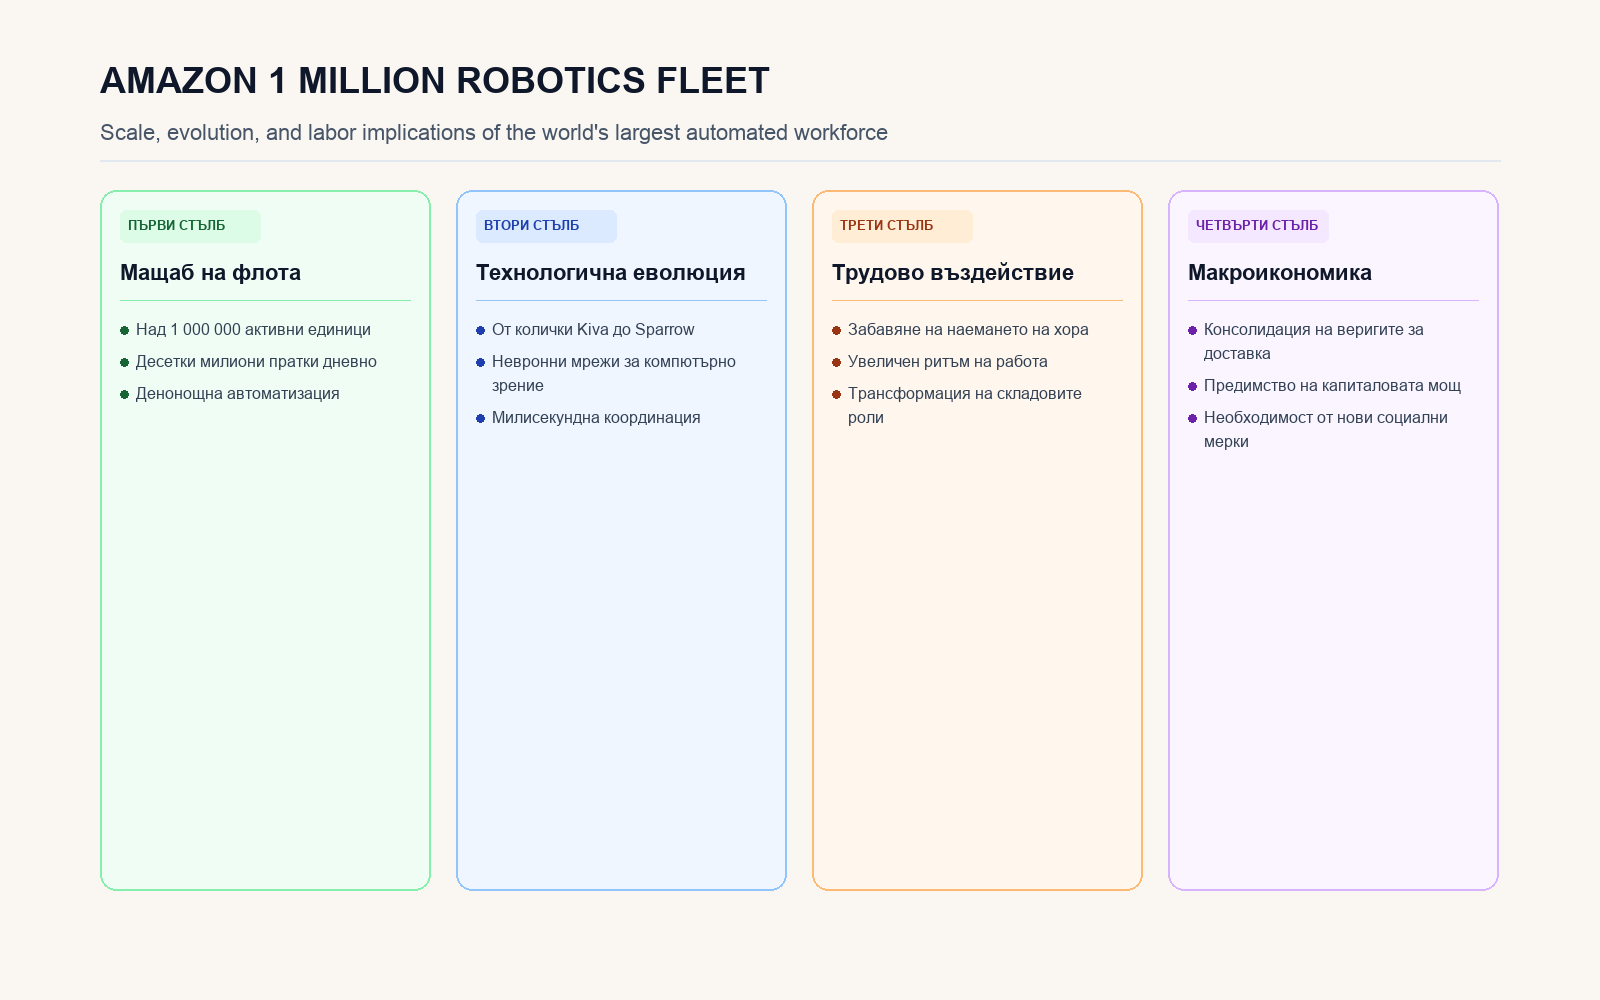Viewport: 1600px width, 1000px height.
Task: Select the ЧЕТВЪРТИ СТЪЛБ purple badge
Action: pos(1258,226)
